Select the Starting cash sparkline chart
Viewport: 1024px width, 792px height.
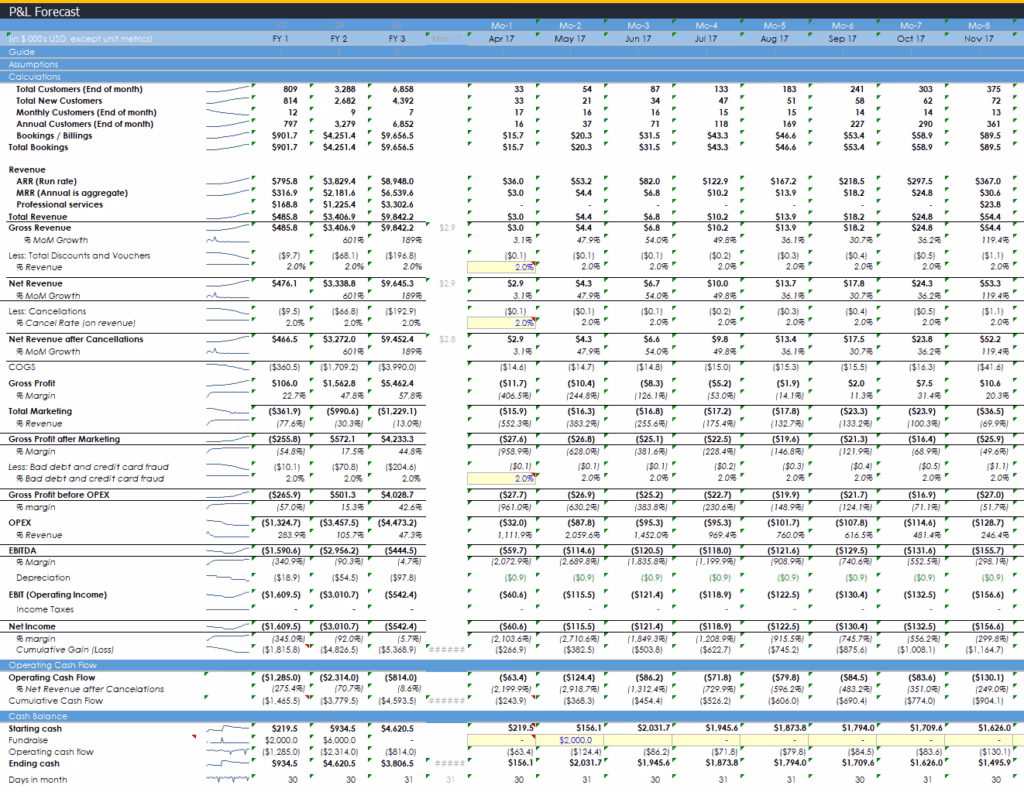[228, 729]
